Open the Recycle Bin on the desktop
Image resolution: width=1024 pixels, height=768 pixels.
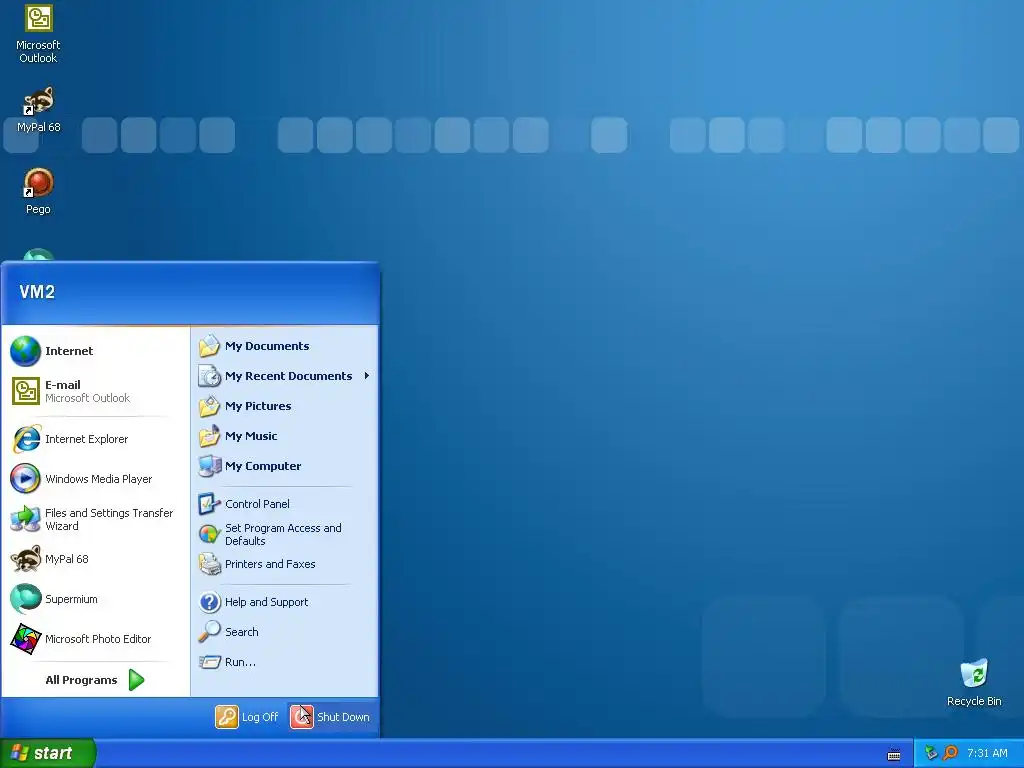[x=974, y=683]
